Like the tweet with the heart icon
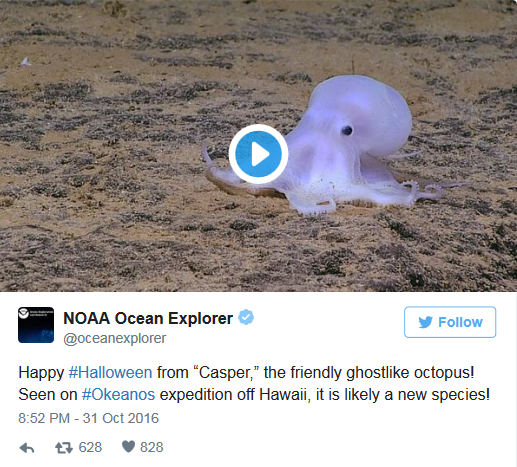Image resolution: width=517 pixels, height=467 pixels. 128,447
